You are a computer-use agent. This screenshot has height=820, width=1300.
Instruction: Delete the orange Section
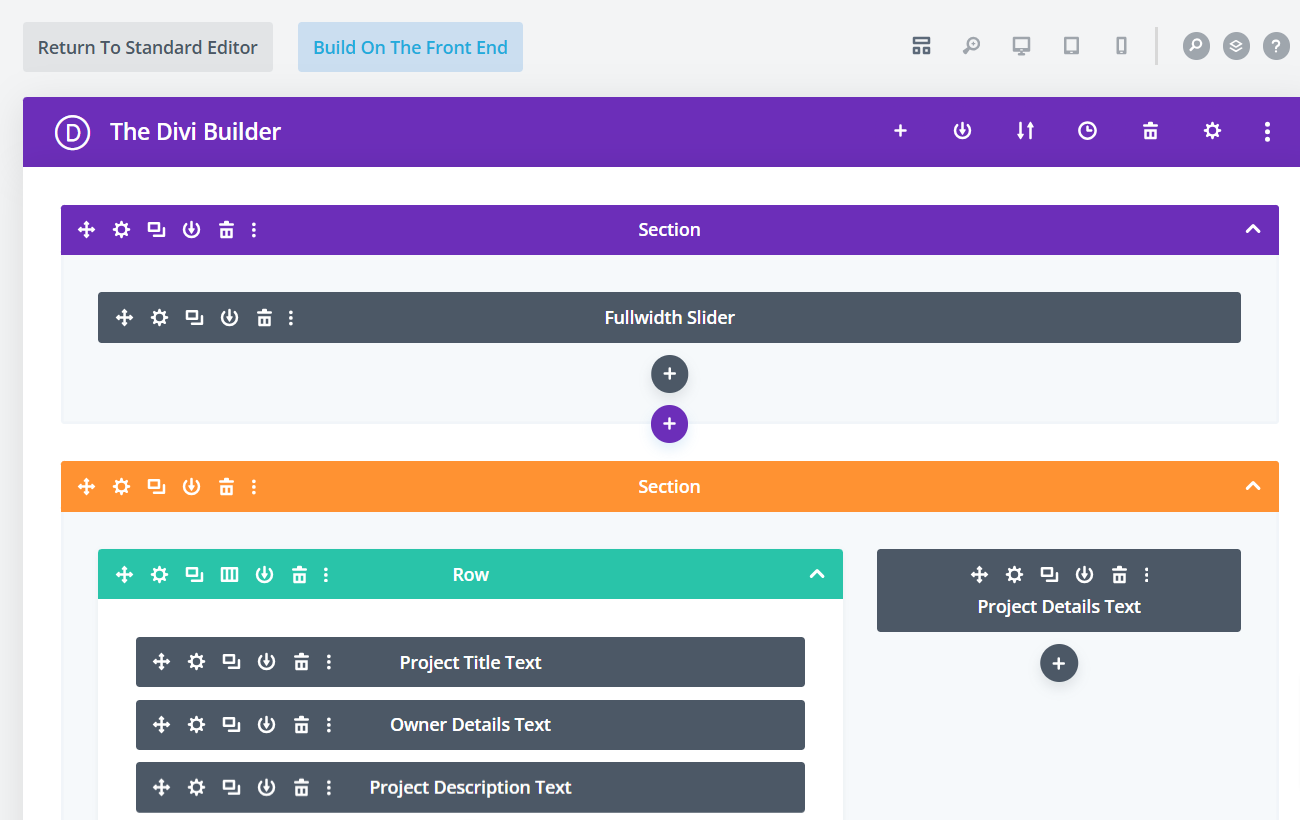click(x=226, y=487)
